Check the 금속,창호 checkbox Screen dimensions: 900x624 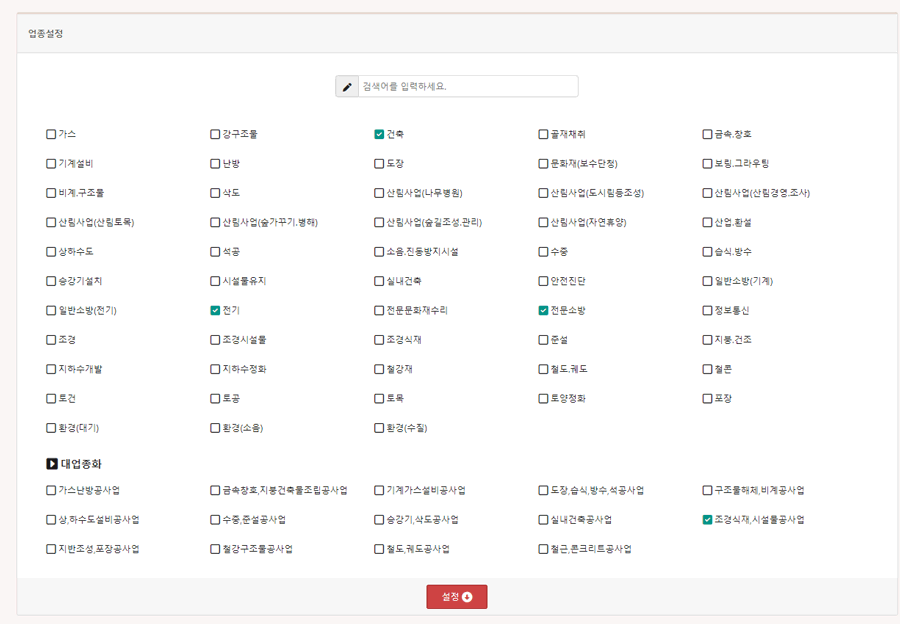tap(707, 134)
